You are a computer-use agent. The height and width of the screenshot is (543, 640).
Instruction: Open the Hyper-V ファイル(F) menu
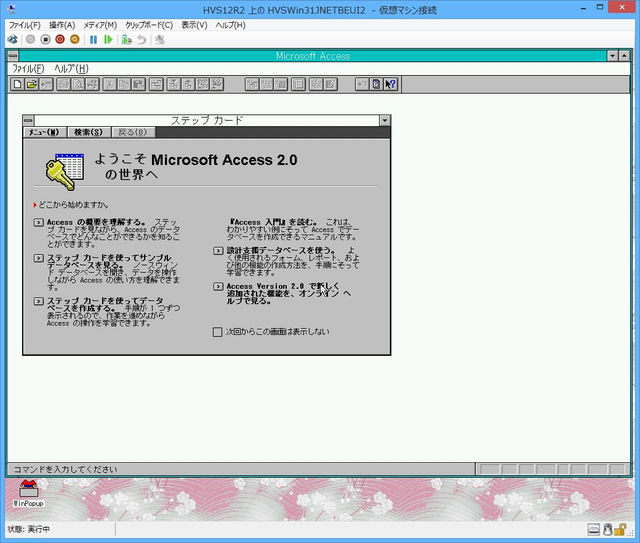[25, 25]
